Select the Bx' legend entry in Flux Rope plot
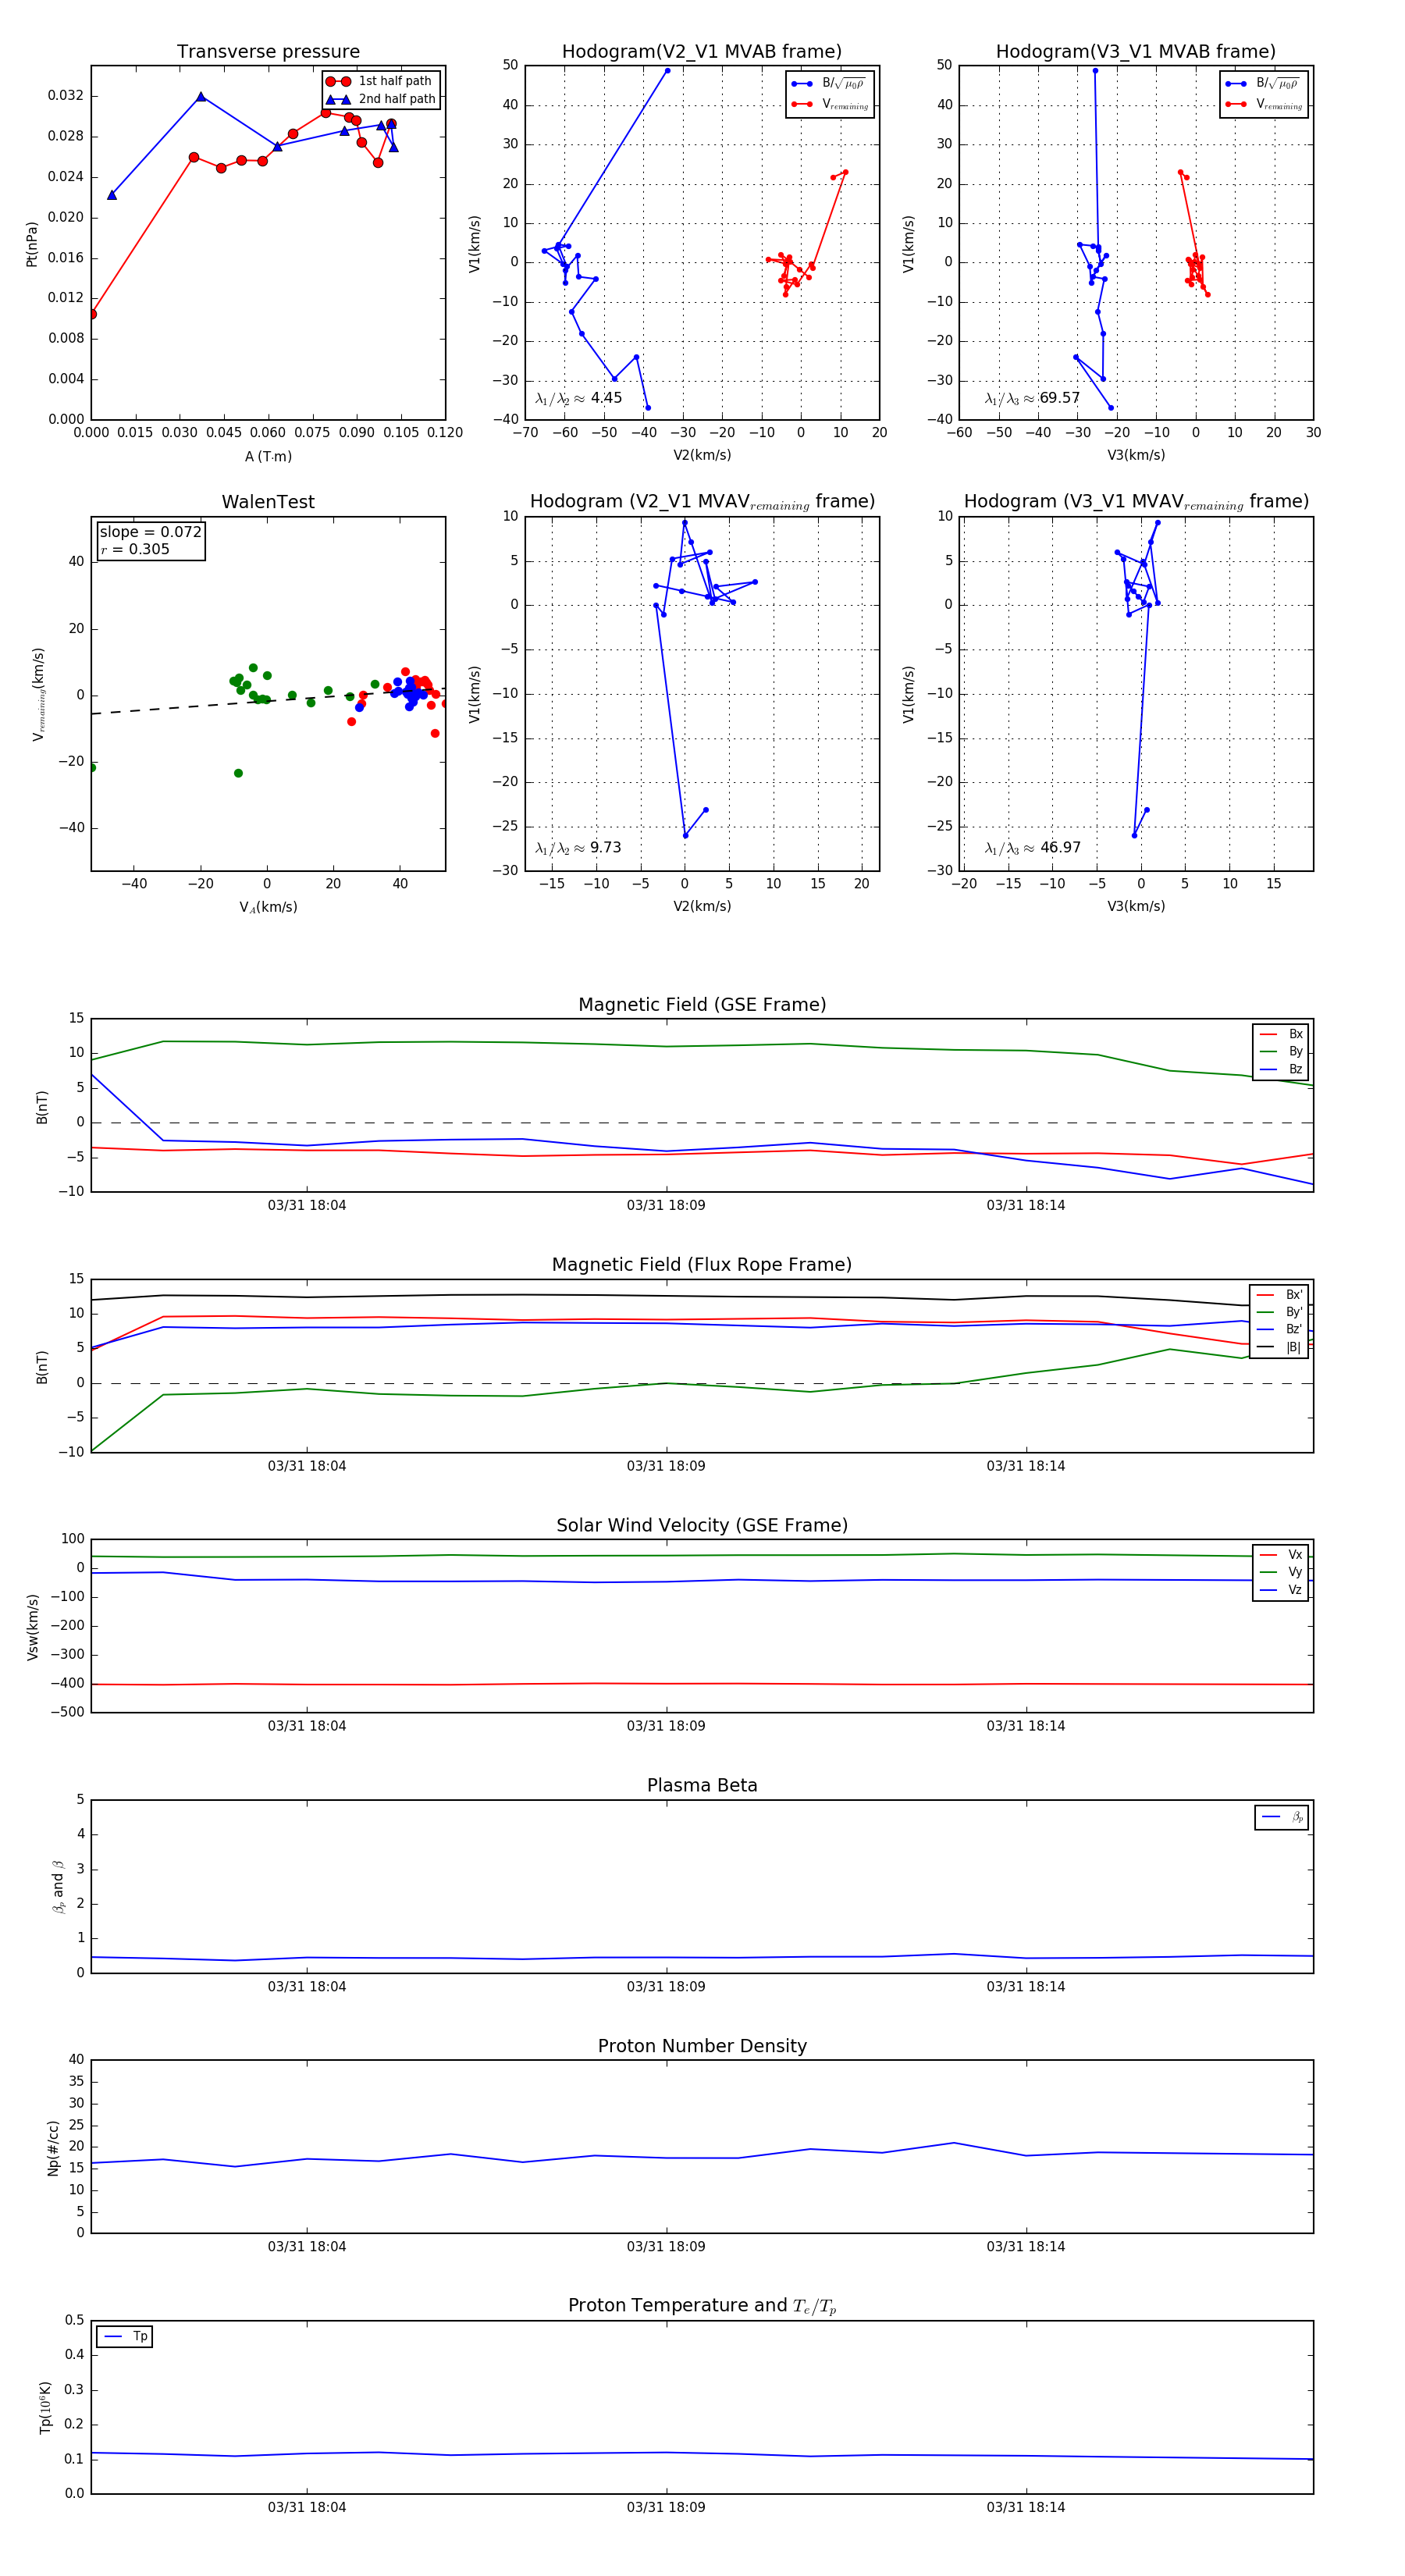 tap(1279, 1295)
